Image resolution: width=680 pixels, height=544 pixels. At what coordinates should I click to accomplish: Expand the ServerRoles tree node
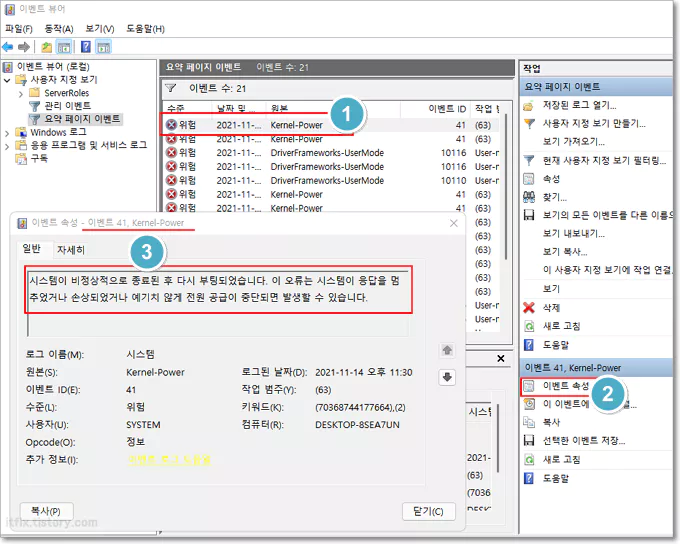21,93
